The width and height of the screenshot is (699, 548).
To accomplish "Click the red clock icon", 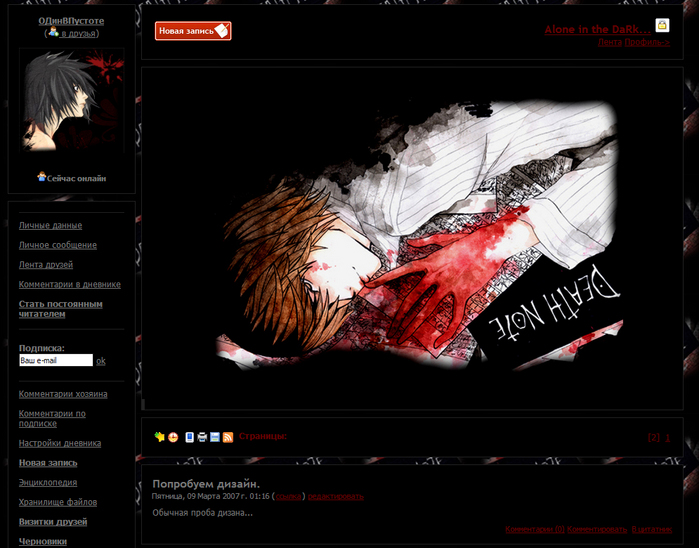I will click(x=173, y=437).
